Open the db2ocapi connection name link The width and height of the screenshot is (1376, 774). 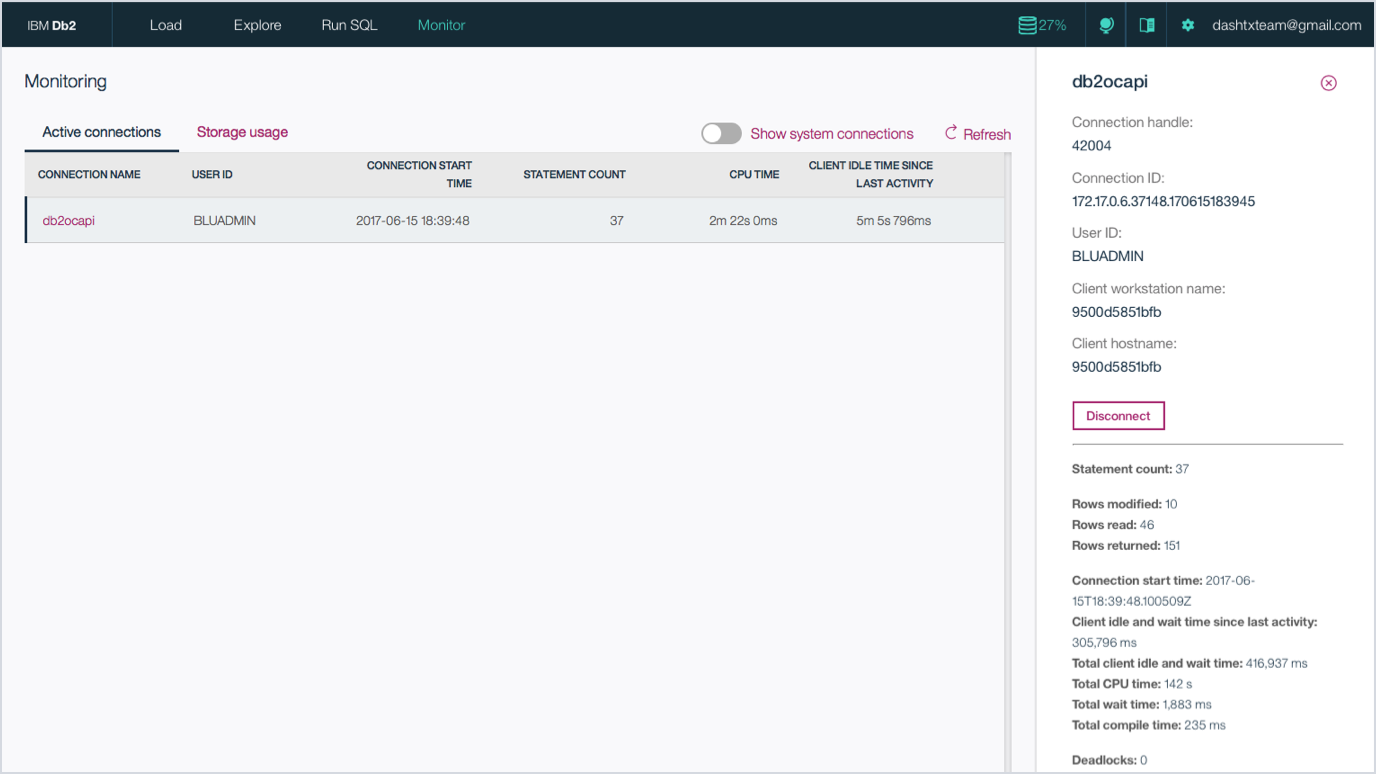(x=68, y=220)
